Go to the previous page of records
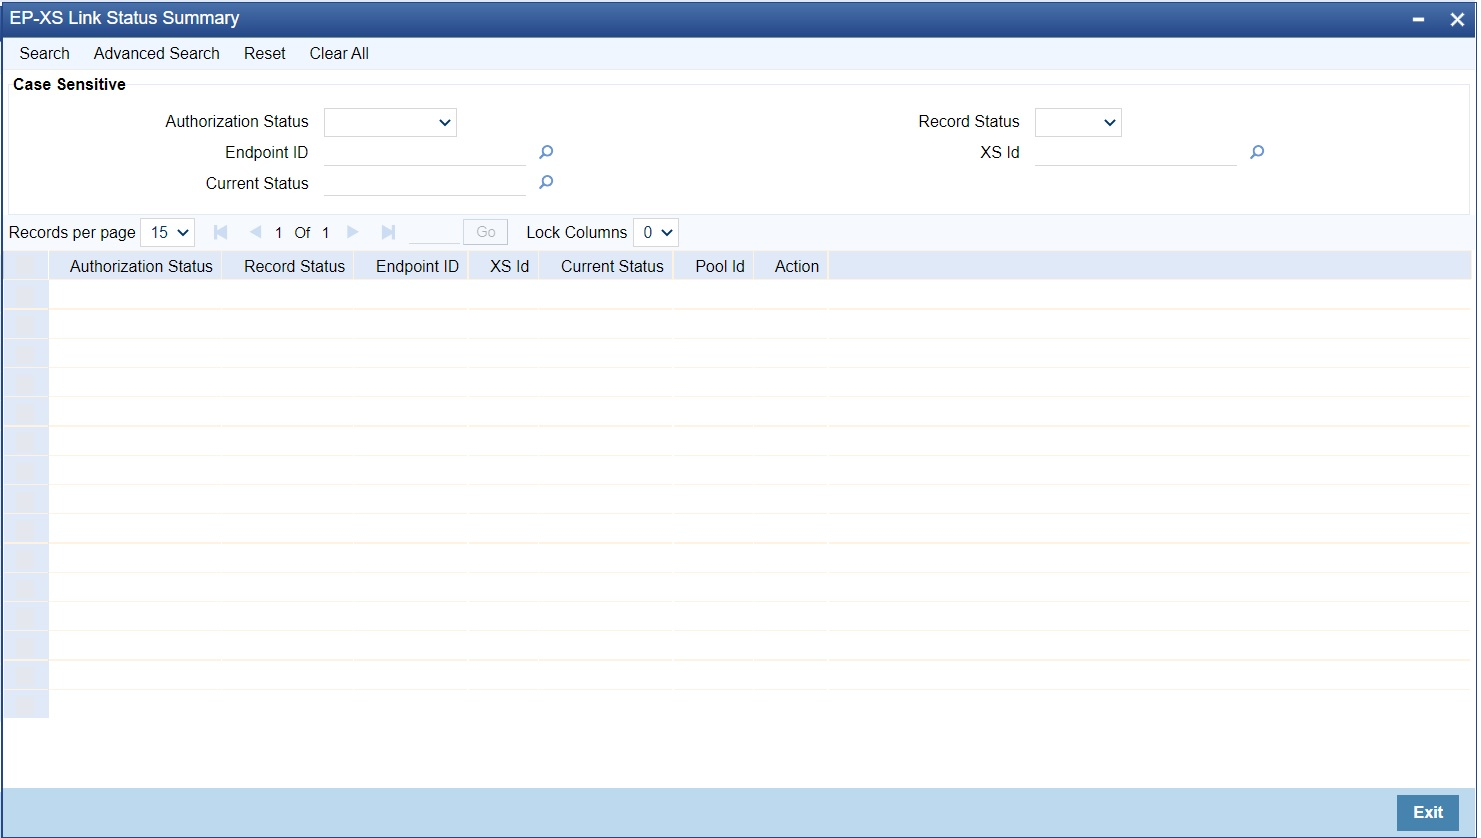This screenshot has width=1481, height=838. pos(255,232)
